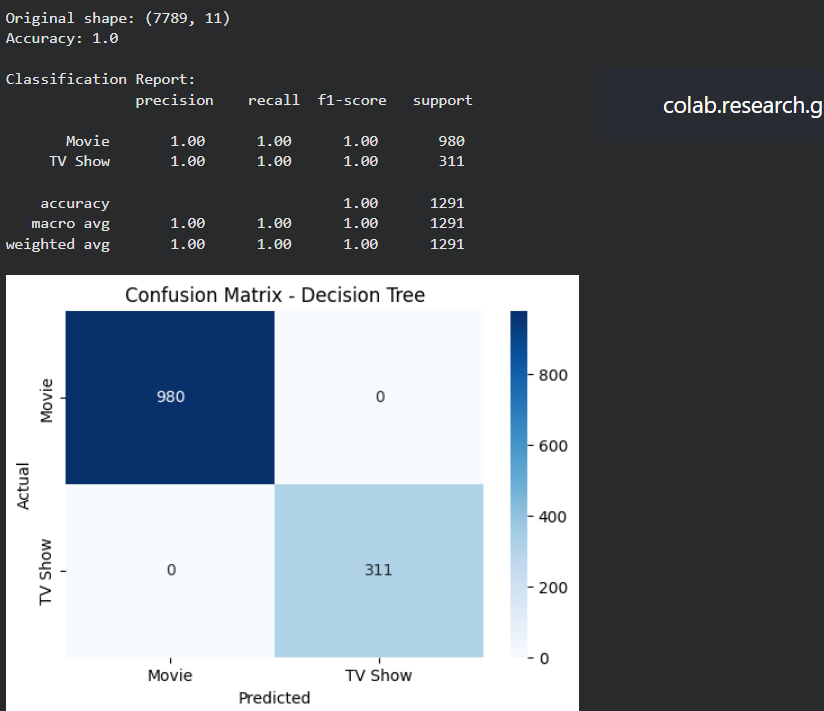
Task: Click the 'Movie' label under the x-axis
Action: pyautogui.click(x=170, y=675)
